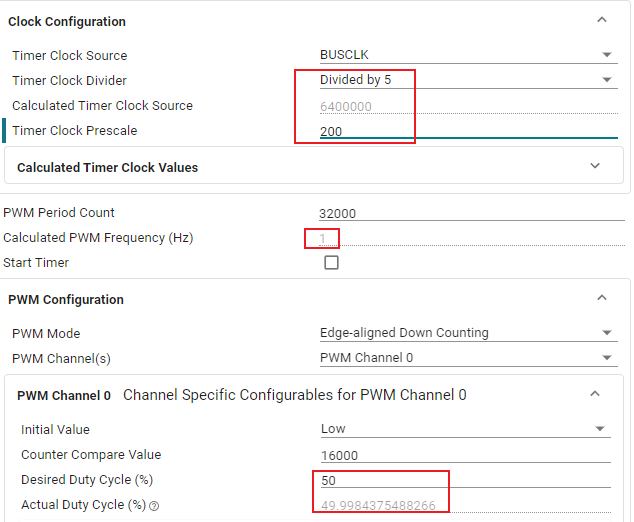Open the PWM Mode dropdown
634x522 pixels.
[x=467, y=333]
